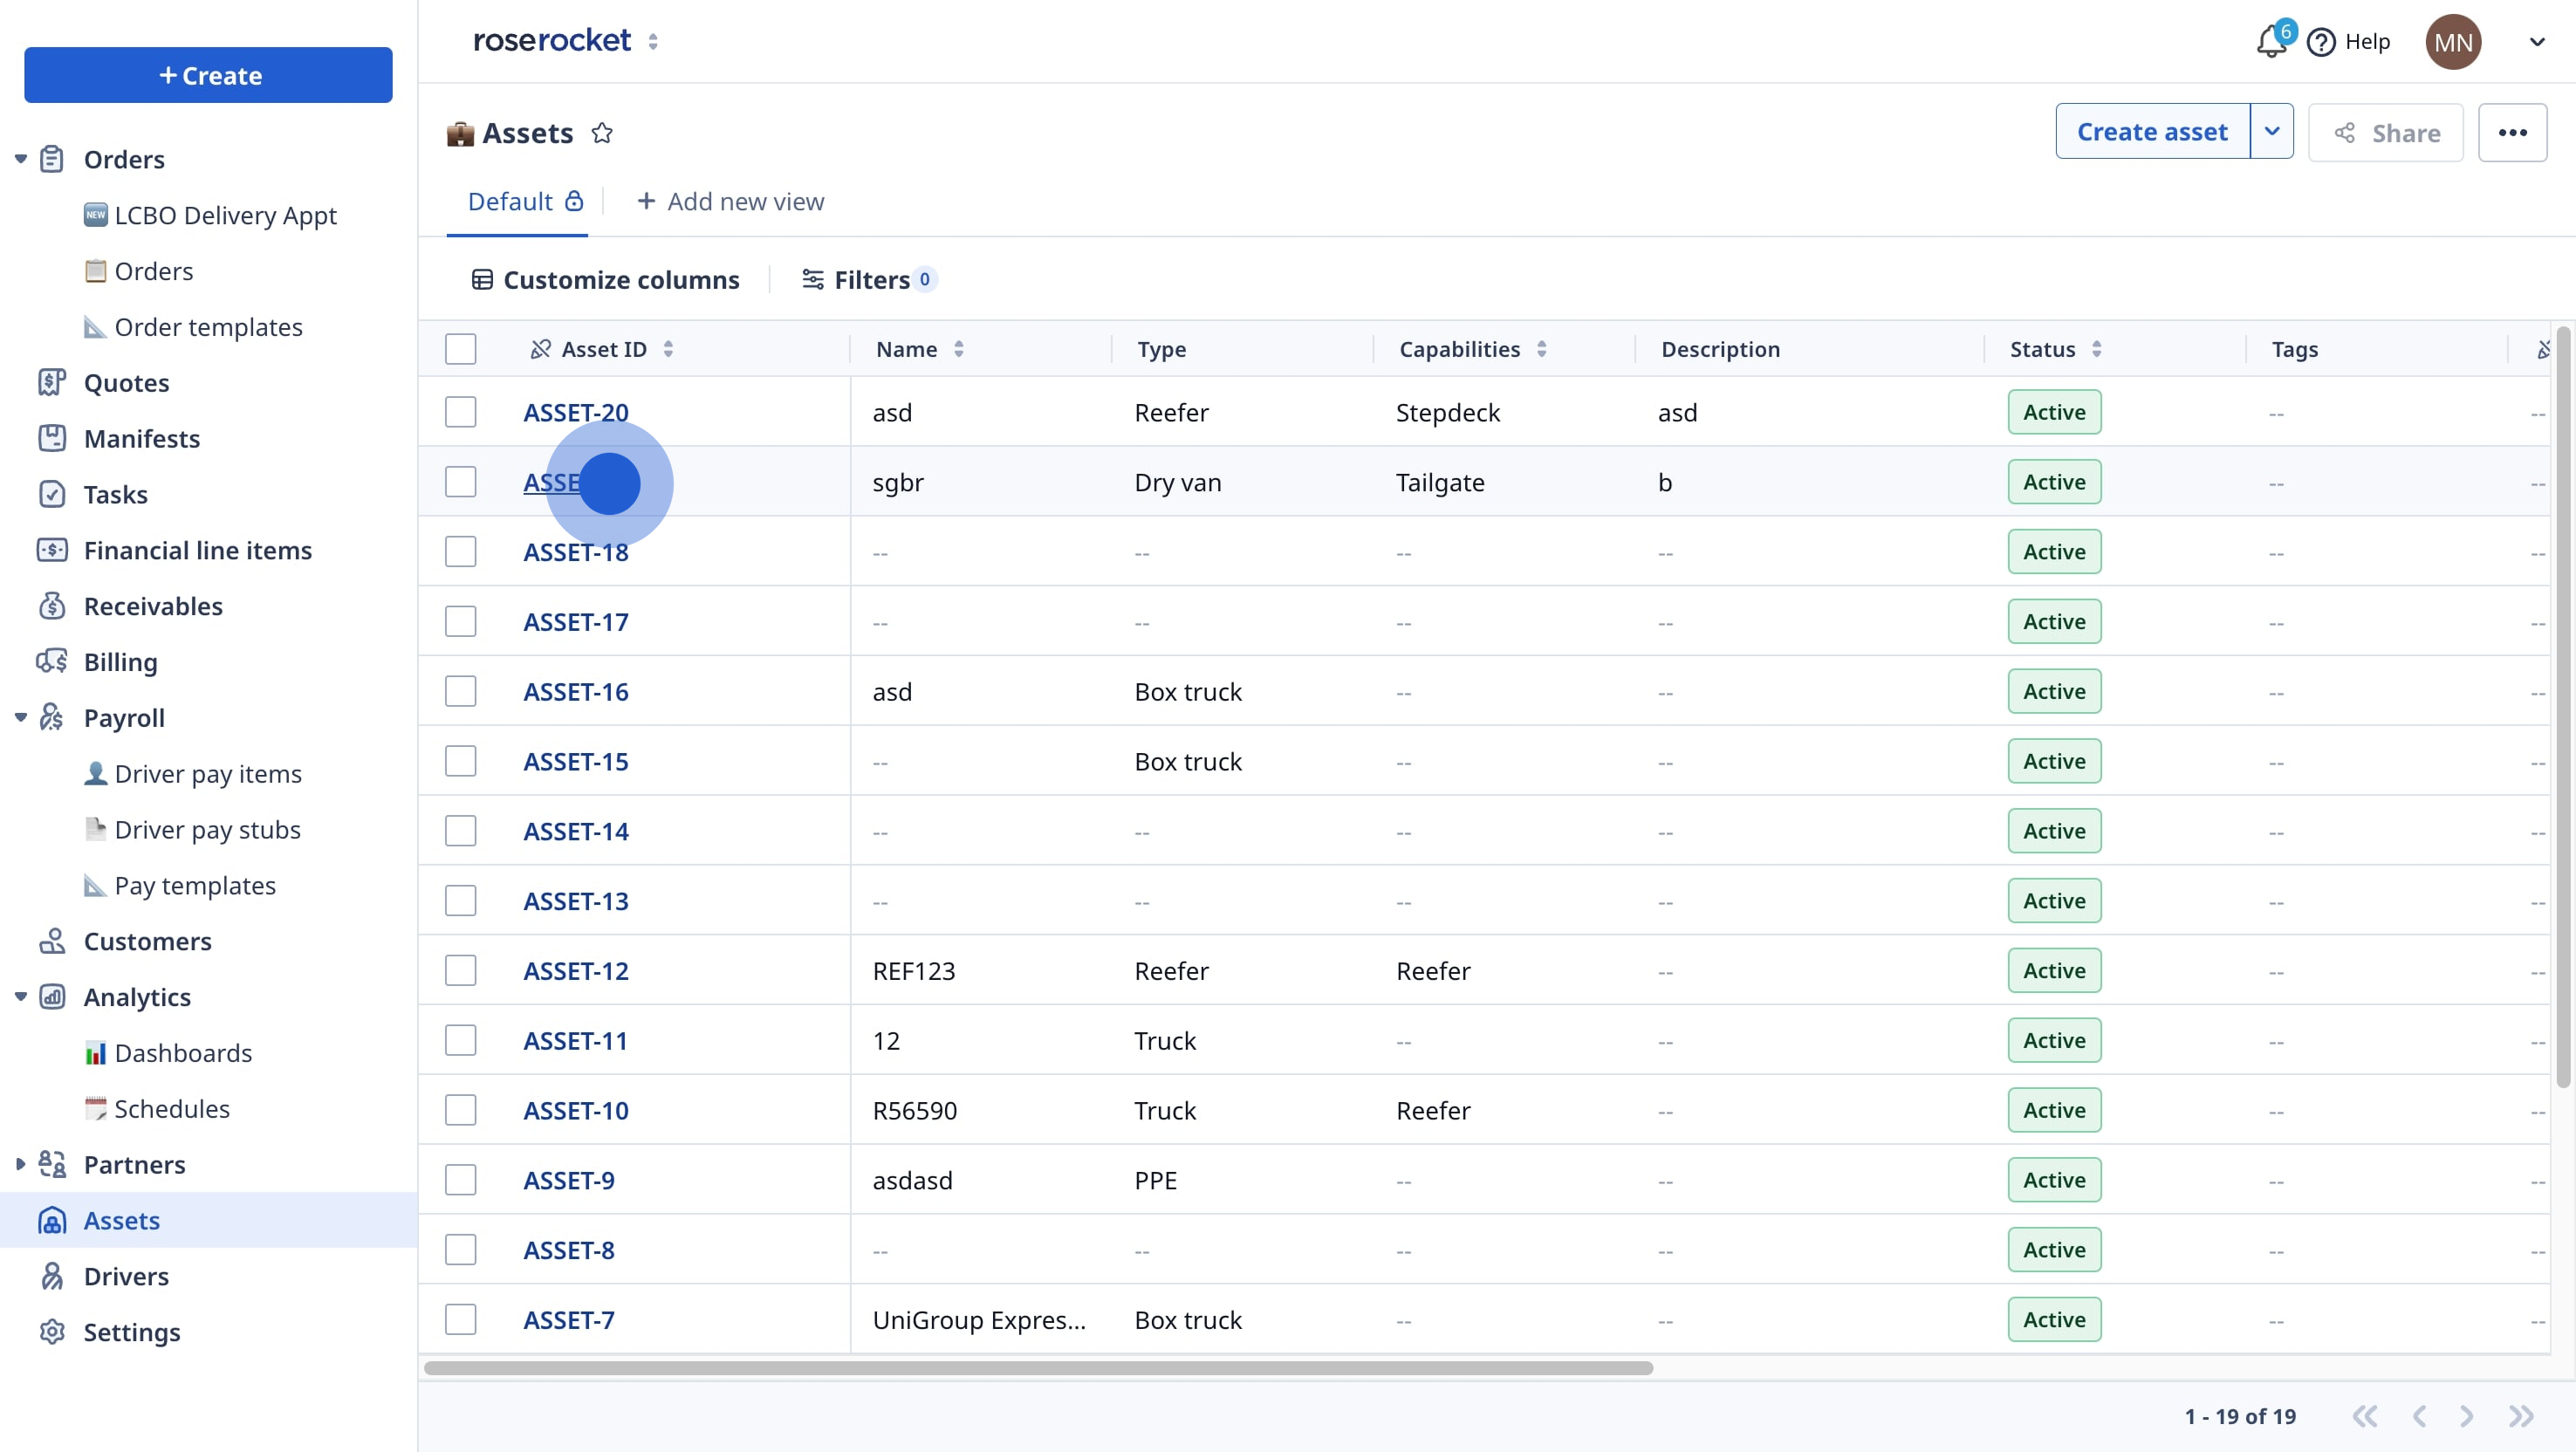Collapse the Payroll section in the sidebar
This screenshot has height=1452, width=2576.
point(20,718)
